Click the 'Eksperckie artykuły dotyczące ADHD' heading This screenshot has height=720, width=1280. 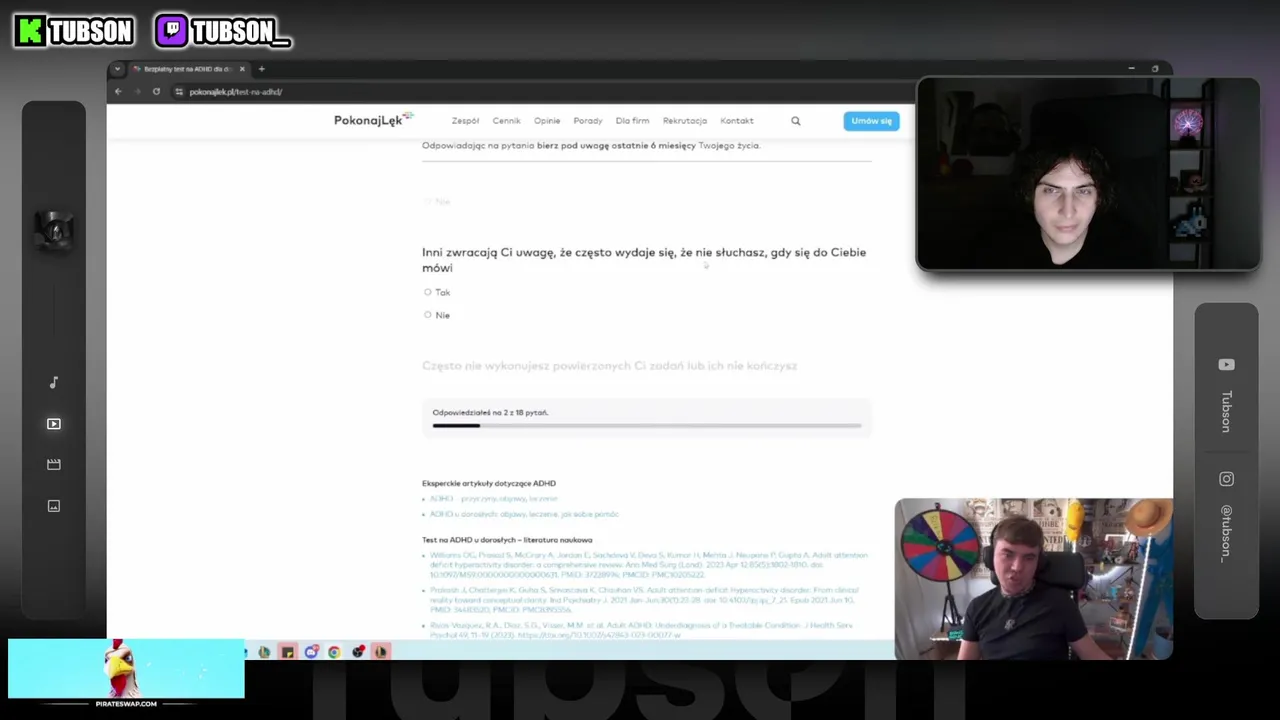pyautogui.click(x=489, y=483)
